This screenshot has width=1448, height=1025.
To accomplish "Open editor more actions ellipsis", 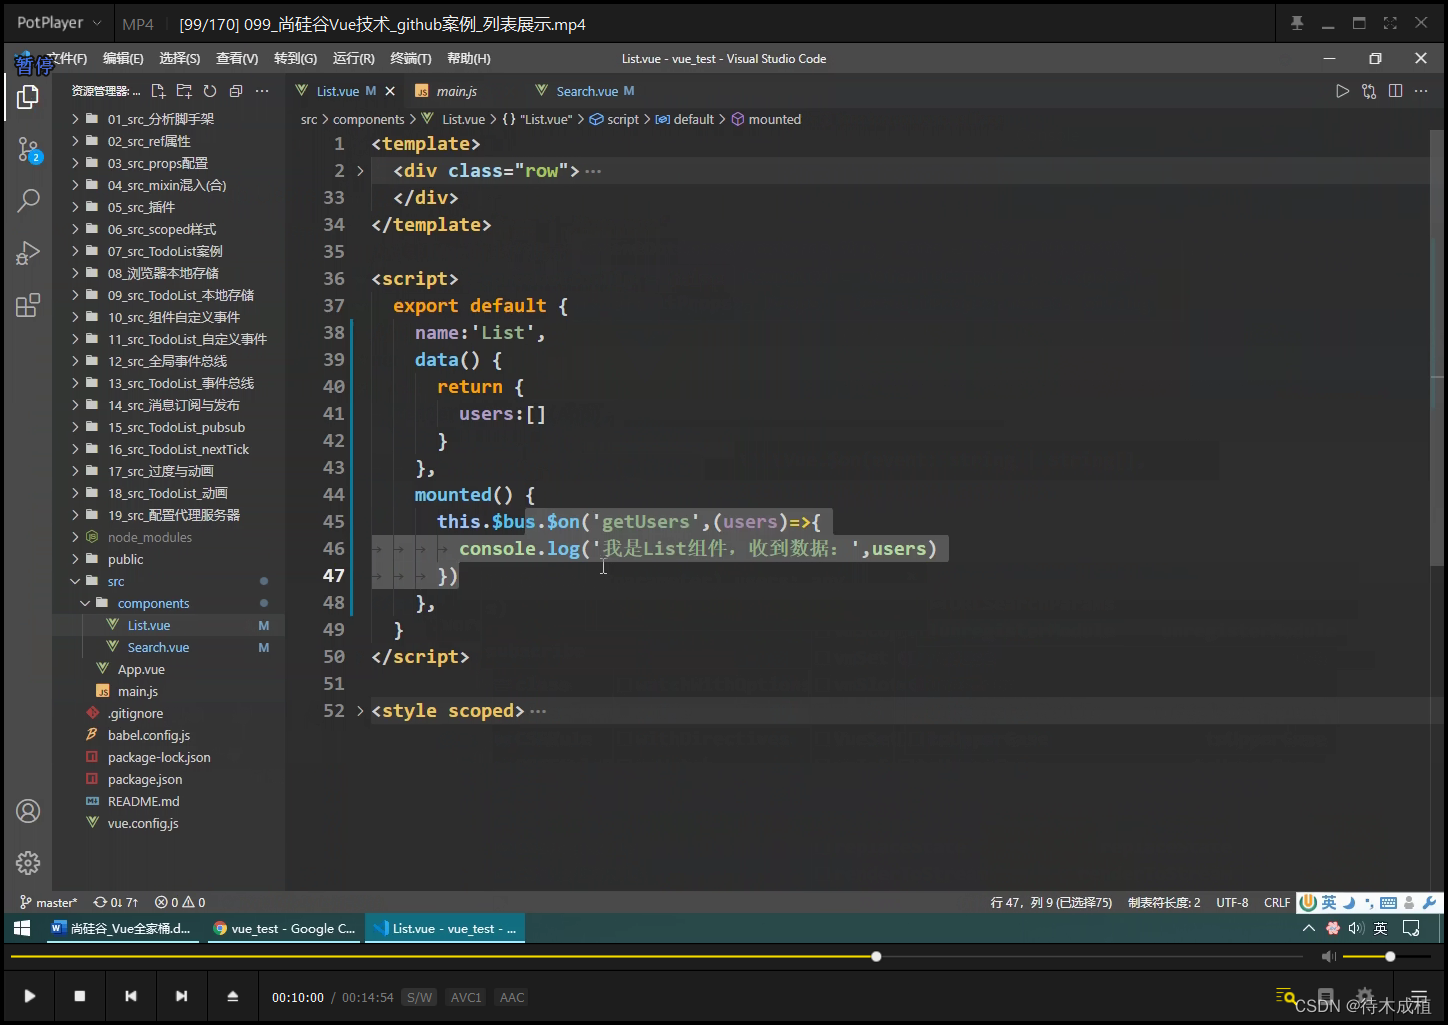I will (1421, 91).
